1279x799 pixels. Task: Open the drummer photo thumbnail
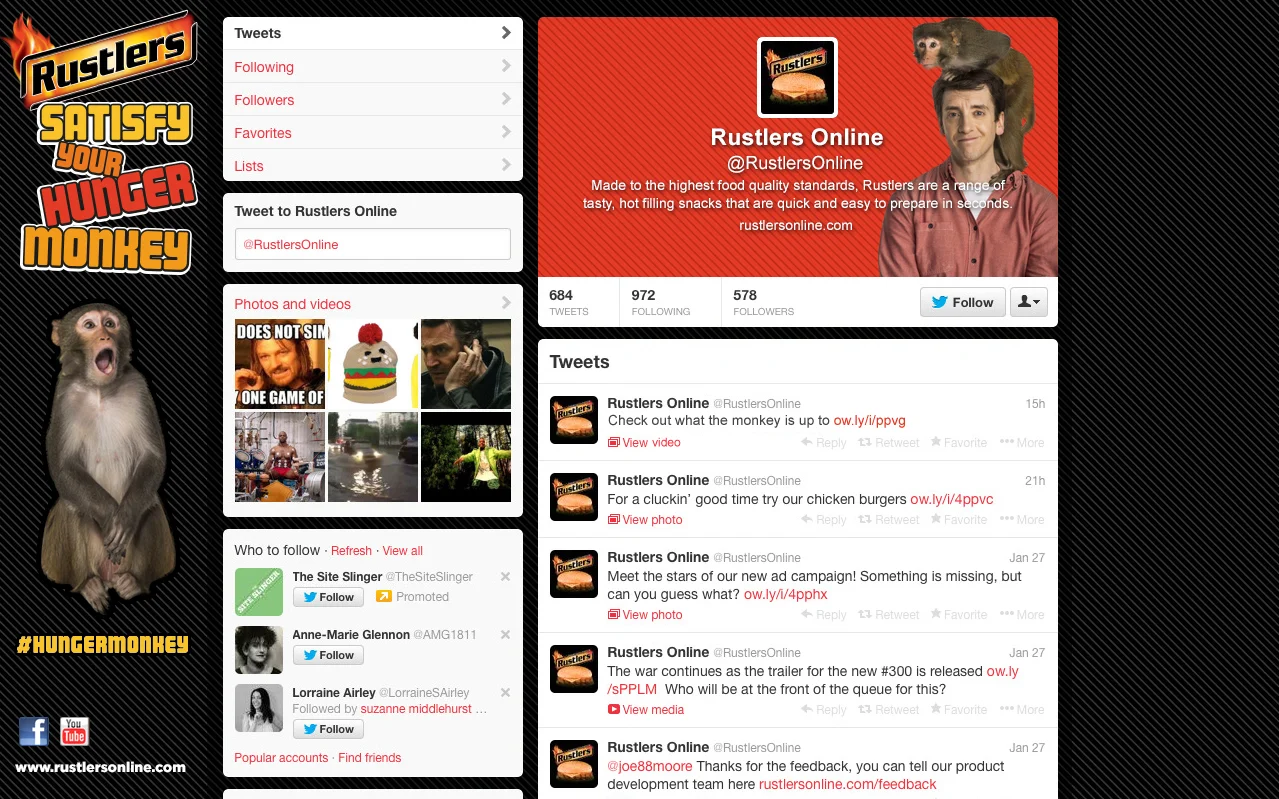point(280,457)
